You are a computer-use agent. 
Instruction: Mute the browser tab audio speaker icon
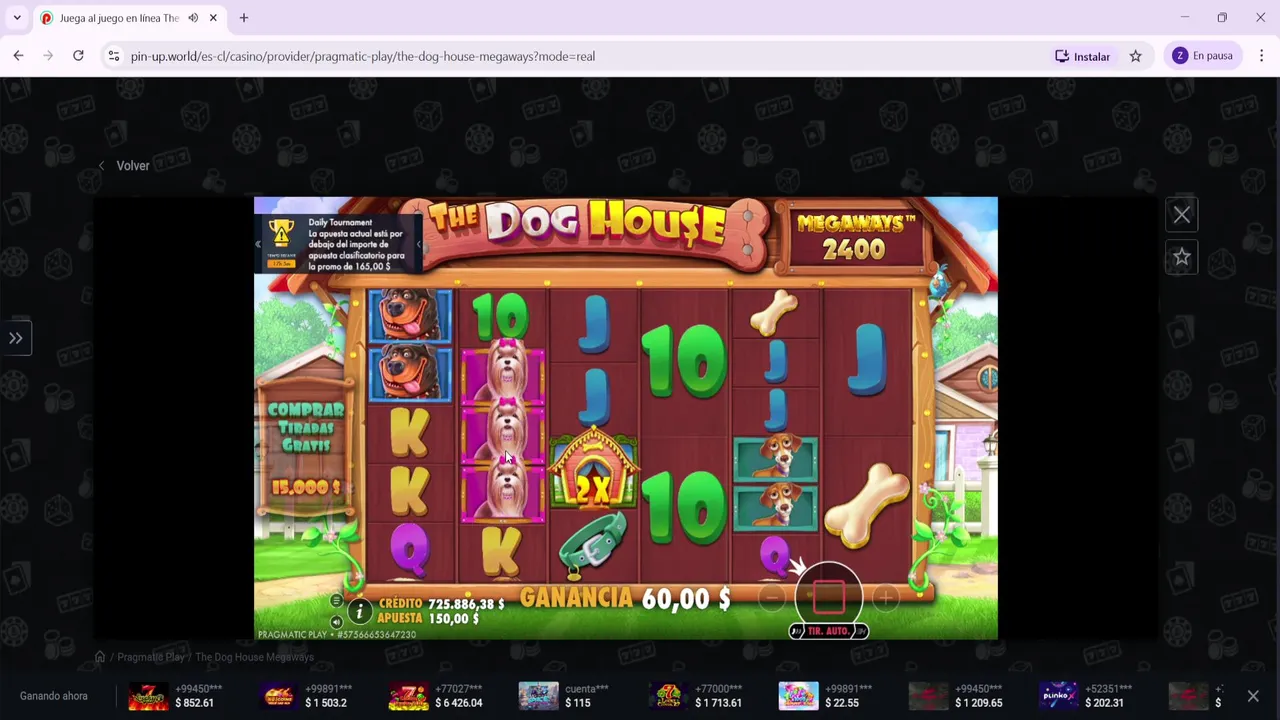pos(193,18)
